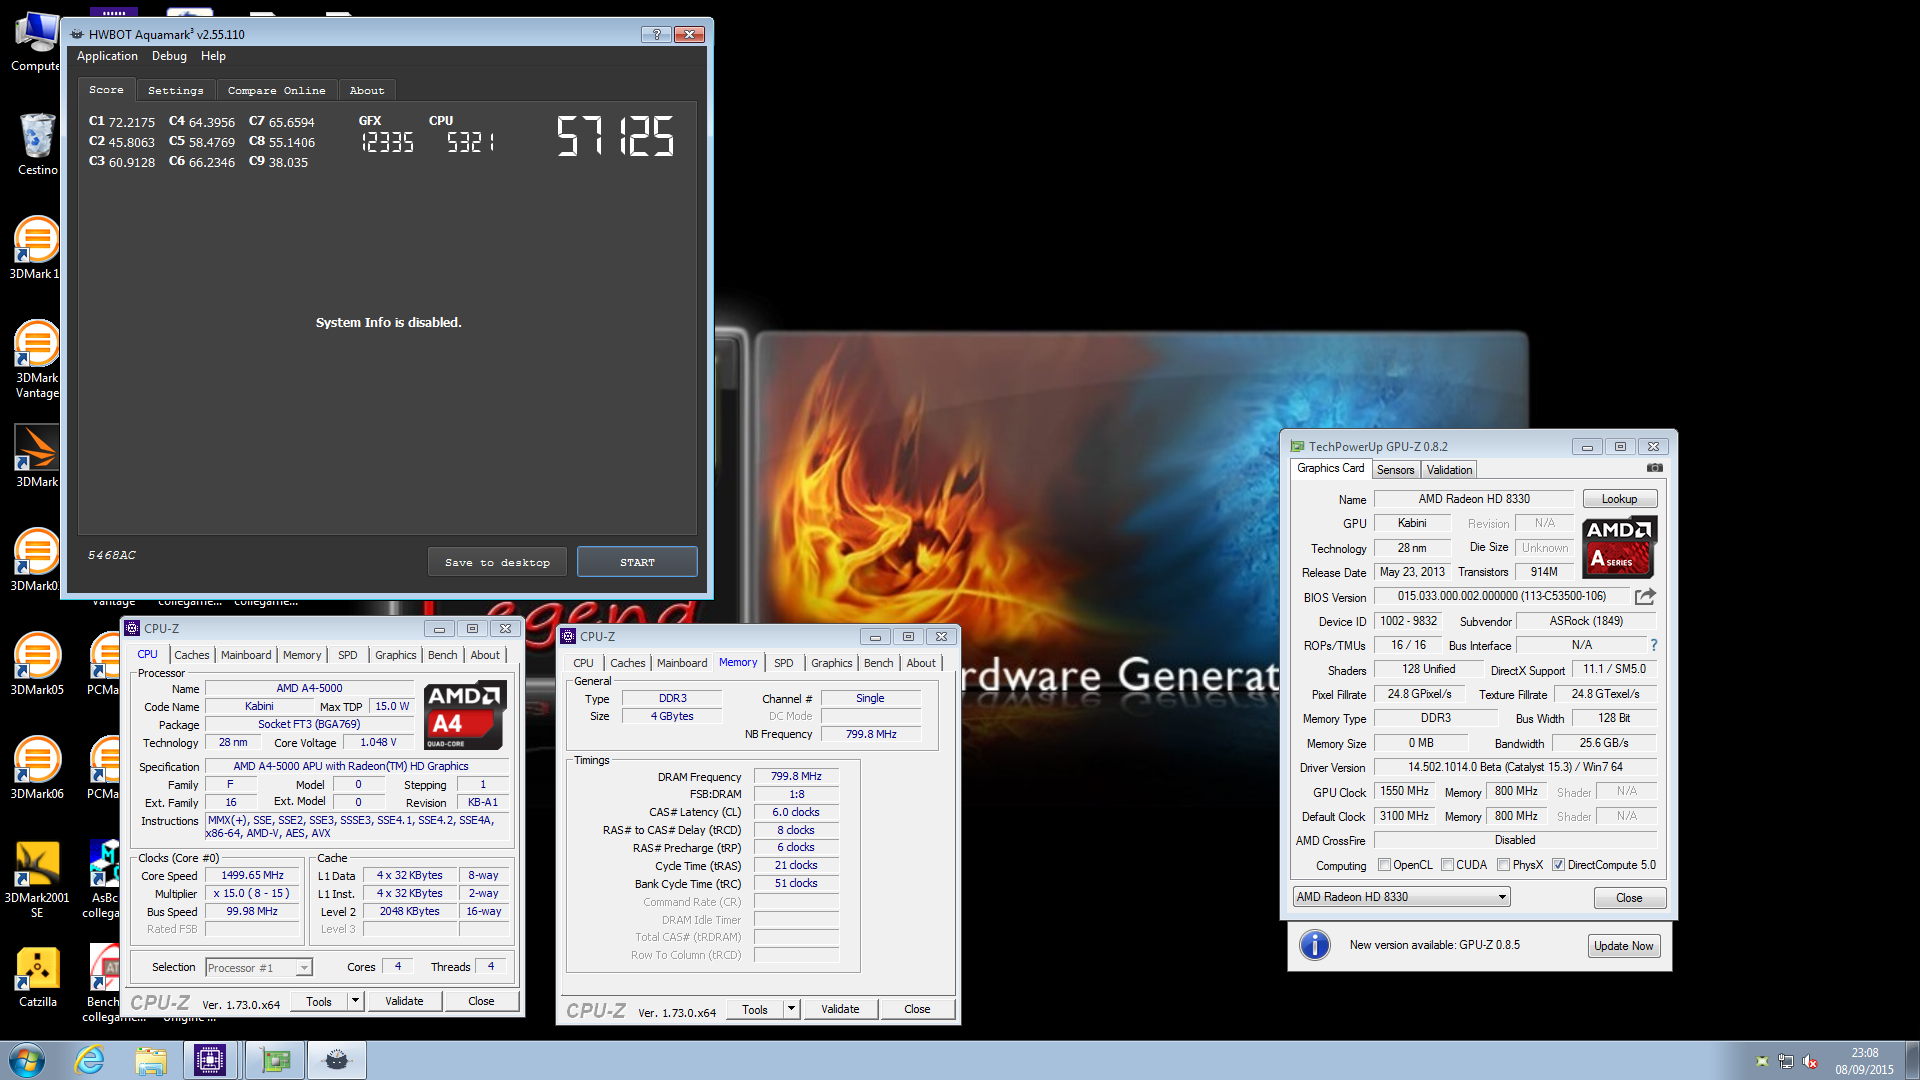The image size is (1920, 1080).
Task: Open the 3DMark06 desktop shortcut
Action: coord(37,769)
